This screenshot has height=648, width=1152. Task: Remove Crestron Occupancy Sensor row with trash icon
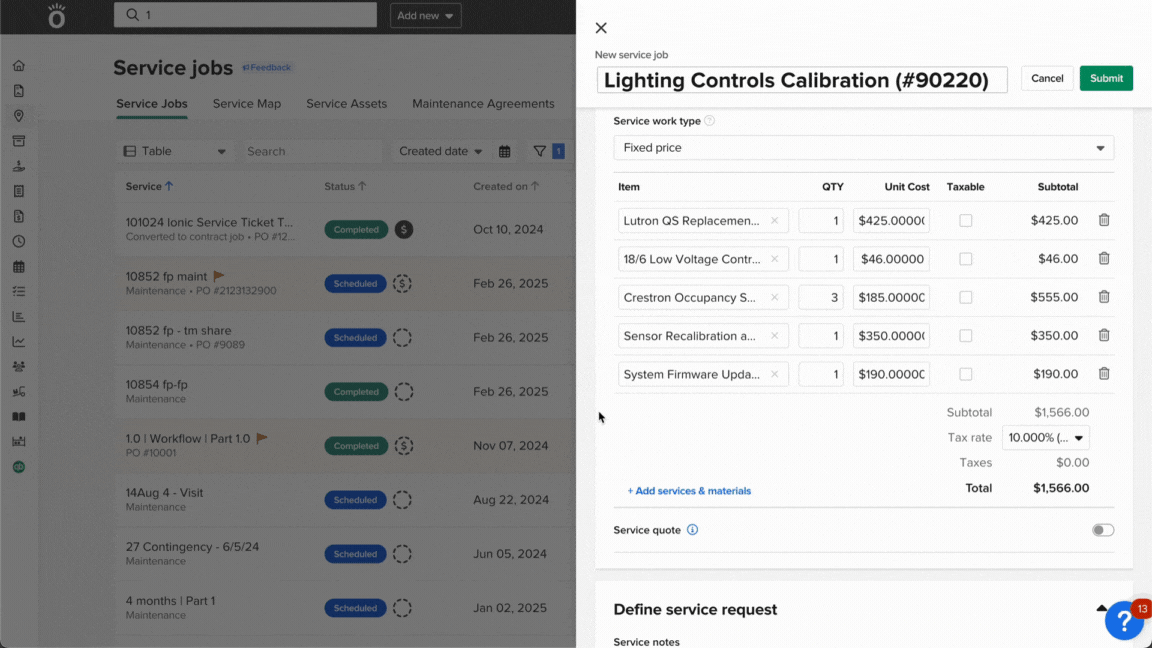pos(1104,297)
